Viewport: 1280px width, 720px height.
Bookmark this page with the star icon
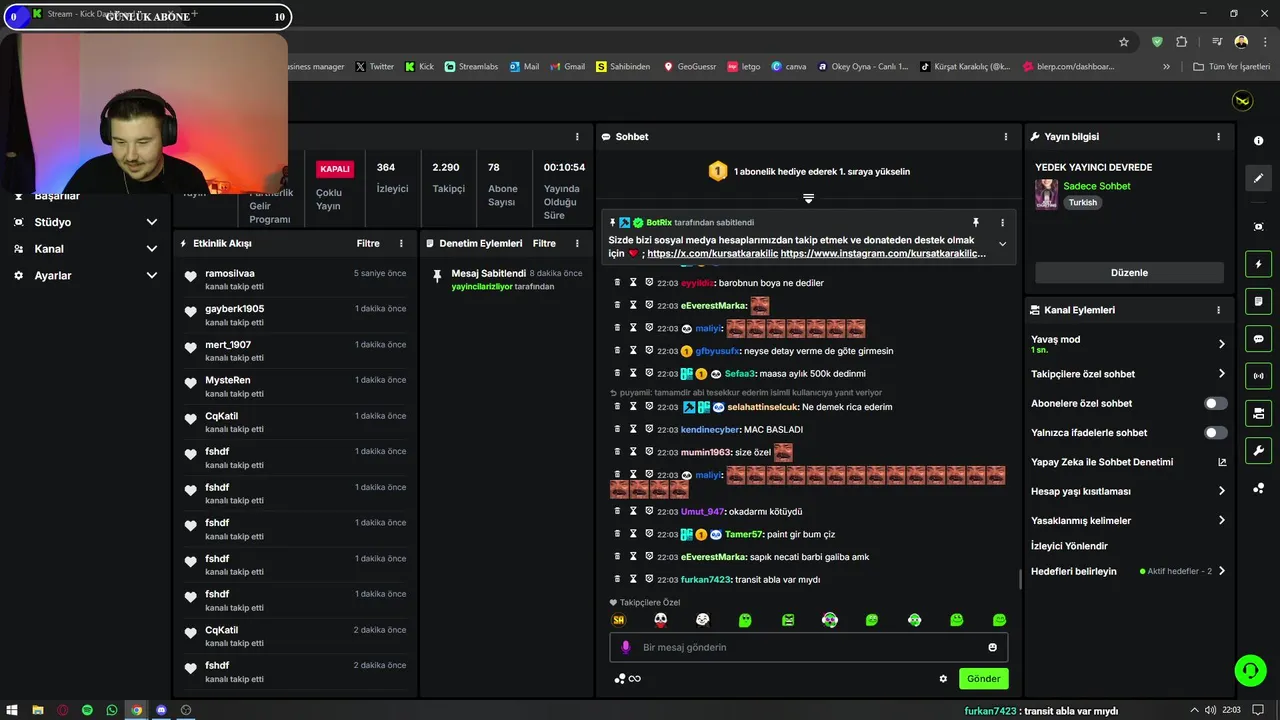(x=1124, y=42)
